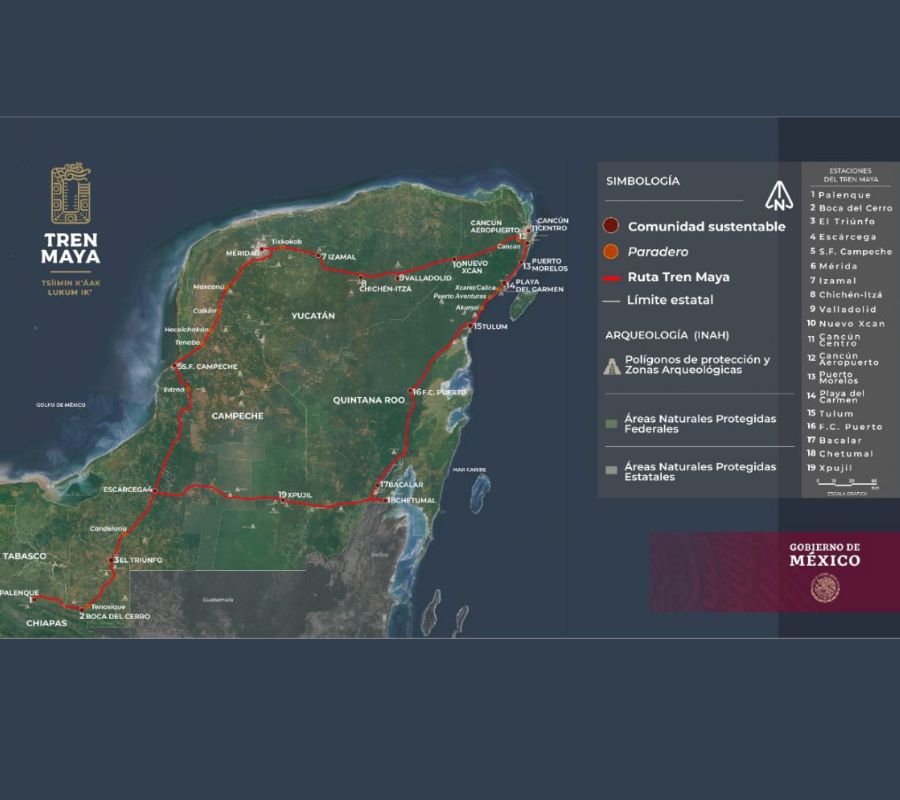This screenshot has height=800, width=900.
Task: Click the VALLADOLID label on the map
Action: [428, 278]
